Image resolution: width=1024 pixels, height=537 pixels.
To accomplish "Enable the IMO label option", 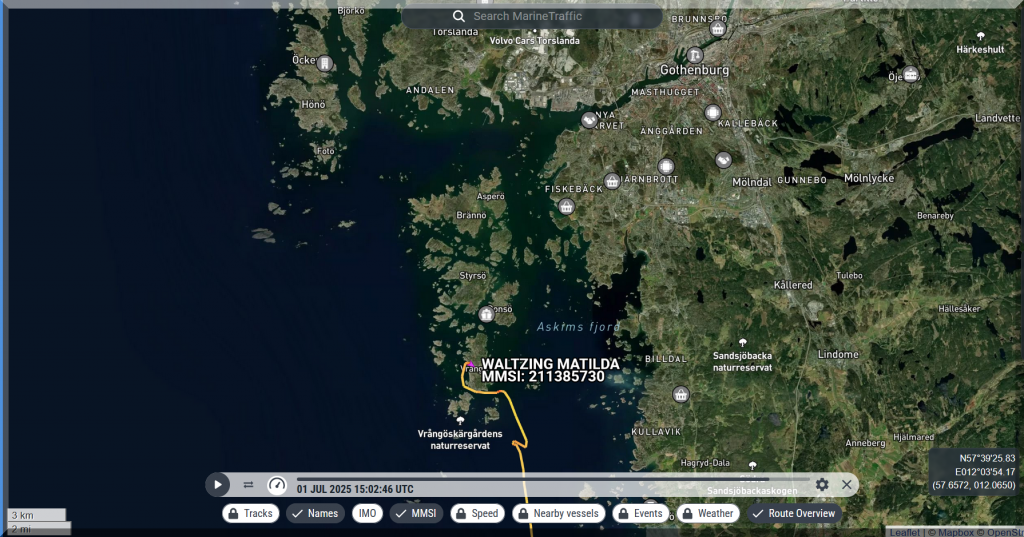I will coord(368,513).
